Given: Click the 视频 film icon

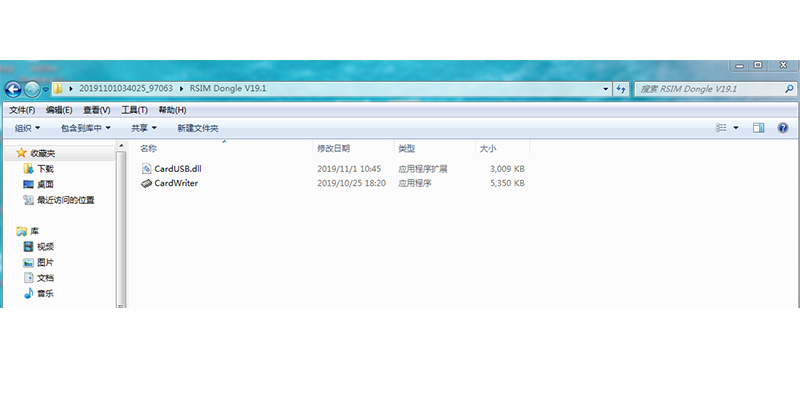Looking at the screenshot, I should (x=29, y=247).
